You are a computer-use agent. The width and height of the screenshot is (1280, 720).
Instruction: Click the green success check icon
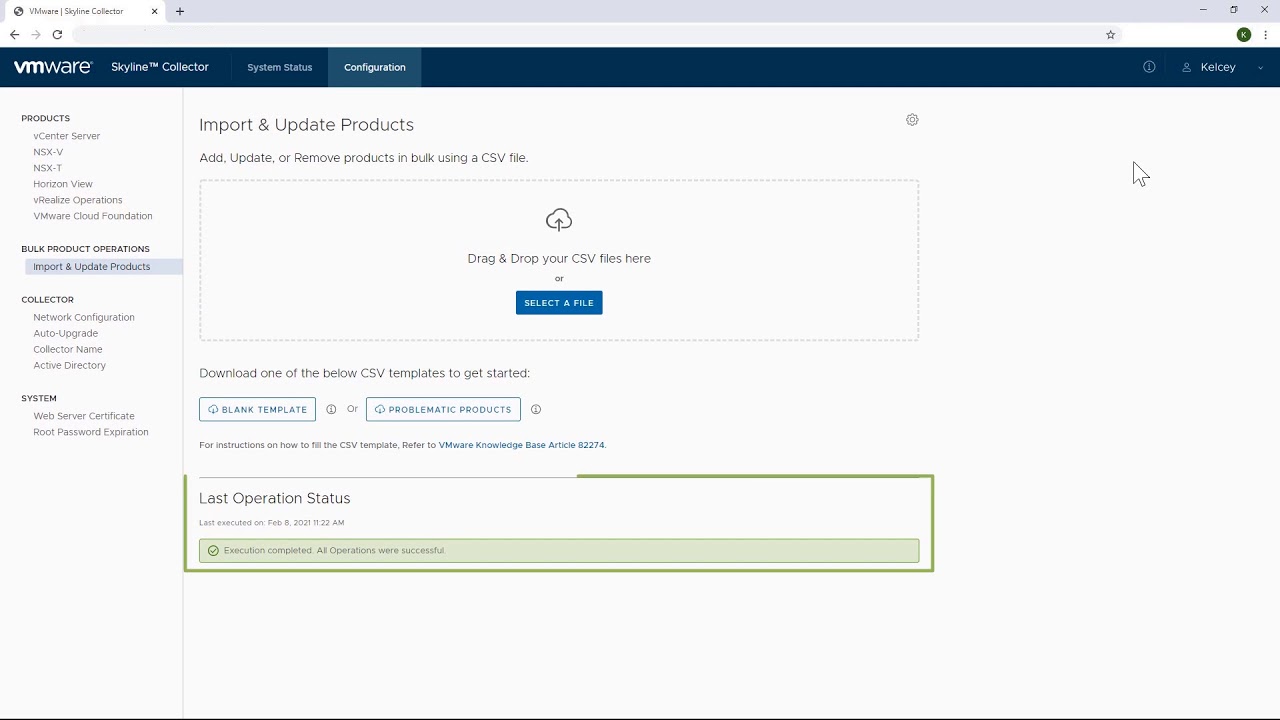pos(213,551)
